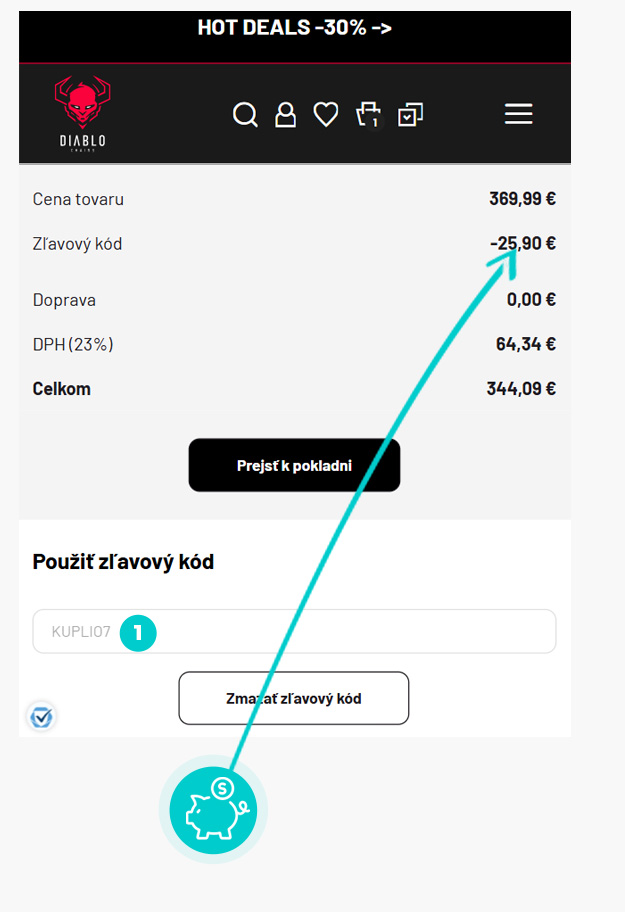
Task: Open the search magnifier icon
Action: (x=245, y=115)
